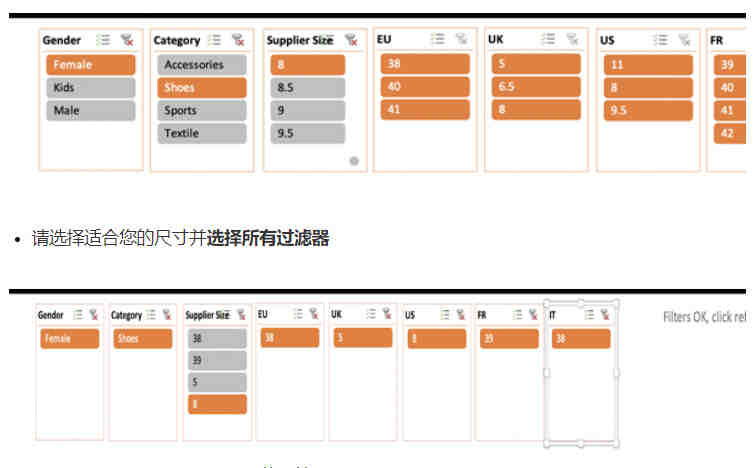The height and width of the screenshot is (468, 753).
Task: Clear filter on upper US slicer
Action: pos(684,40)
